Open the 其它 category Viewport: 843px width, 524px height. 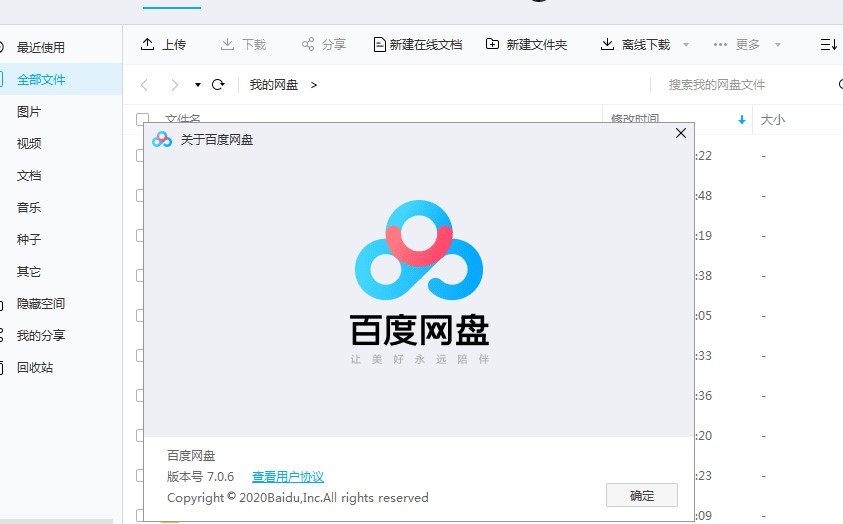[29, 271]
